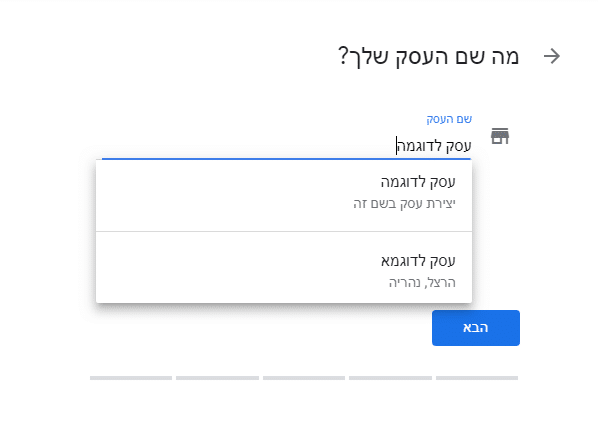Viewport: 598px width, 436px height.
Task: Click divider line between the two suggestions
Action: (x=284, y=231)
